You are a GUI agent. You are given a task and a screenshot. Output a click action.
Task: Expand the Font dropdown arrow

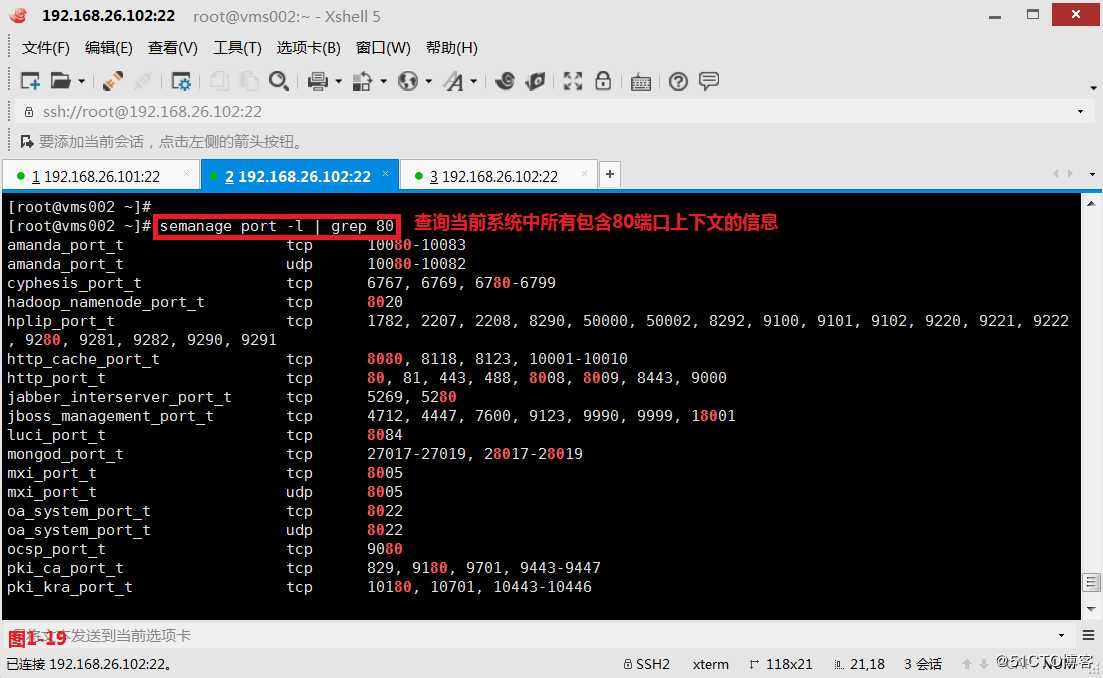(x=473, y=82)
